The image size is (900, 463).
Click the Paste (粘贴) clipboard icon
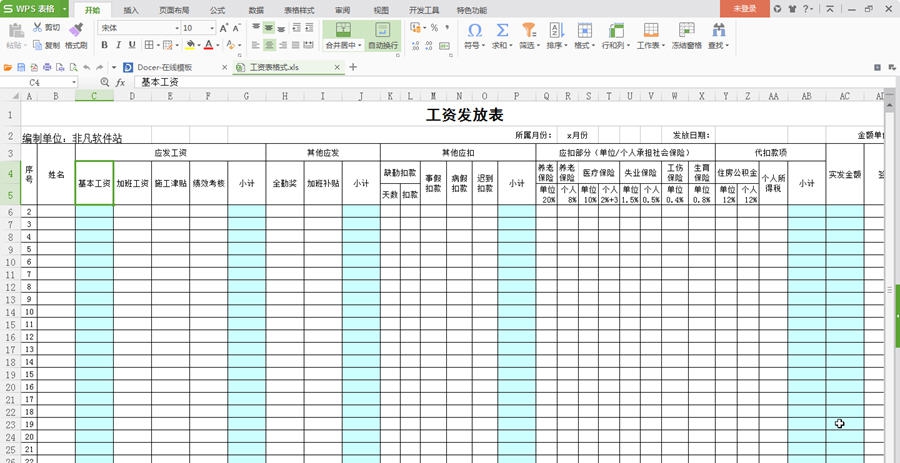pos(15,30)
